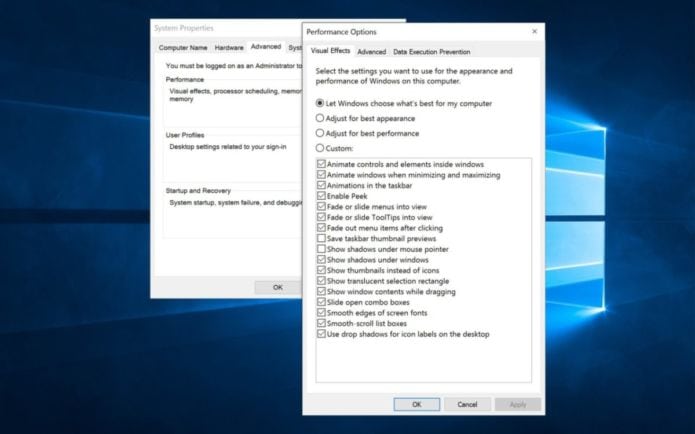This screenshot has width=695, height=434.
Task: Open the Advanced tab in Performance Options
Action: [x=371, y=52]
